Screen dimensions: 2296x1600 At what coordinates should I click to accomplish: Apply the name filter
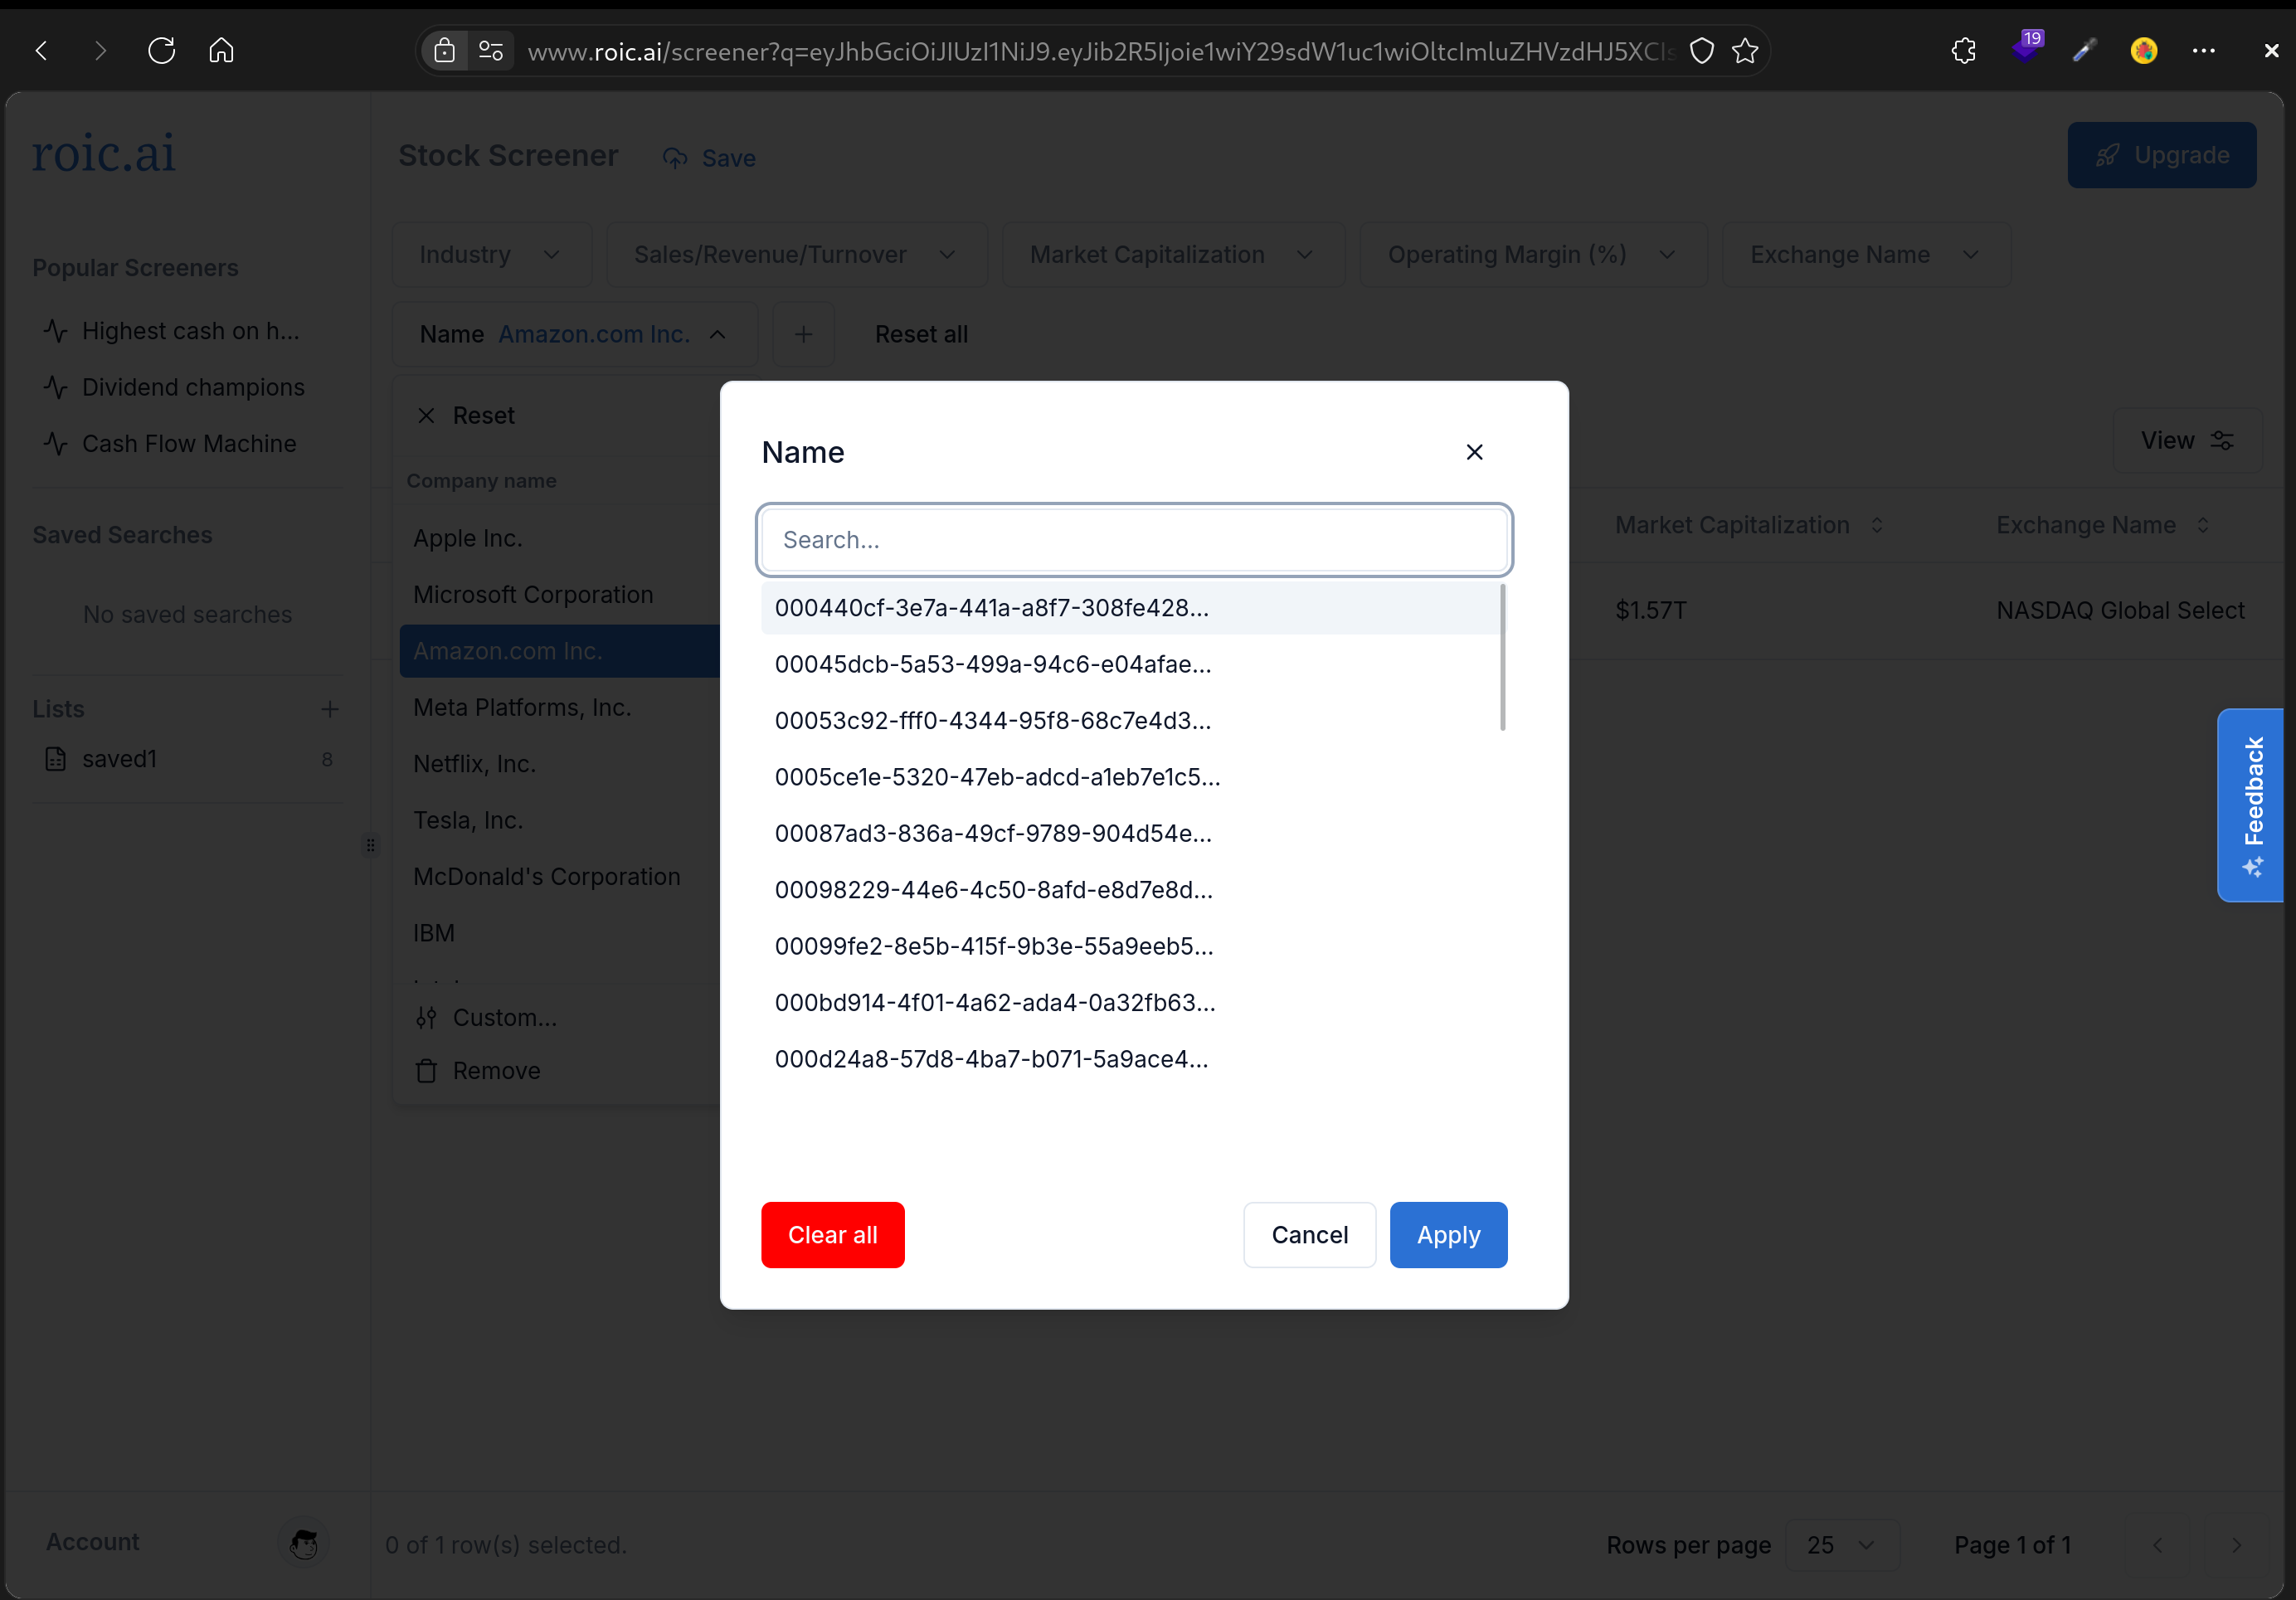pyautogui.click(x=1447, y=1235)
